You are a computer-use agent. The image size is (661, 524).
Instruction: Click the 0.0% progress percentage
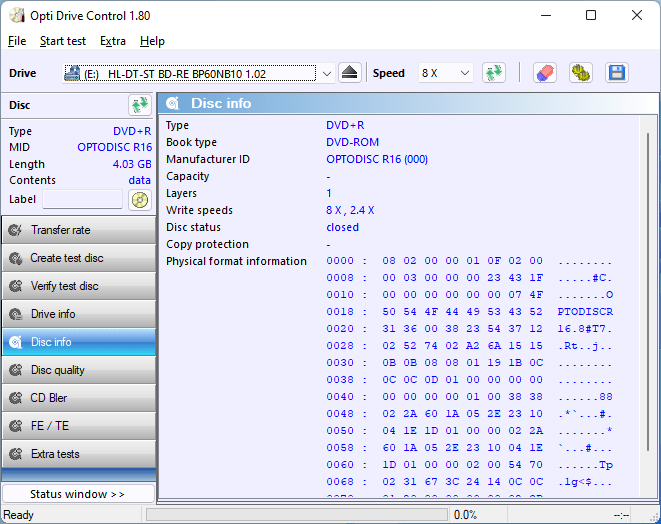(x=465, y=515)
